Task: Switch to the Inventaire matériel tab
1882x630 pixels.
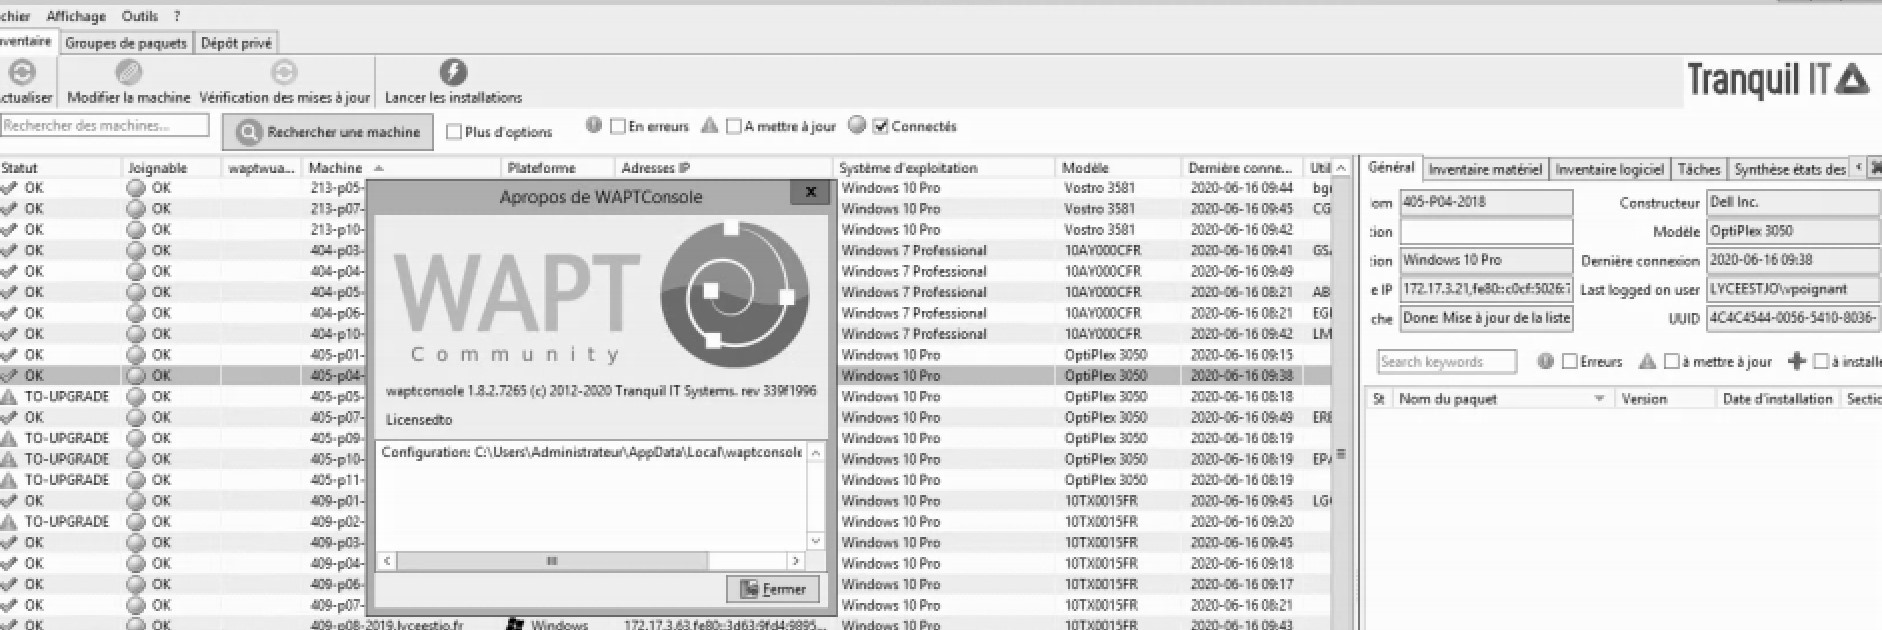Action: 1484,169
